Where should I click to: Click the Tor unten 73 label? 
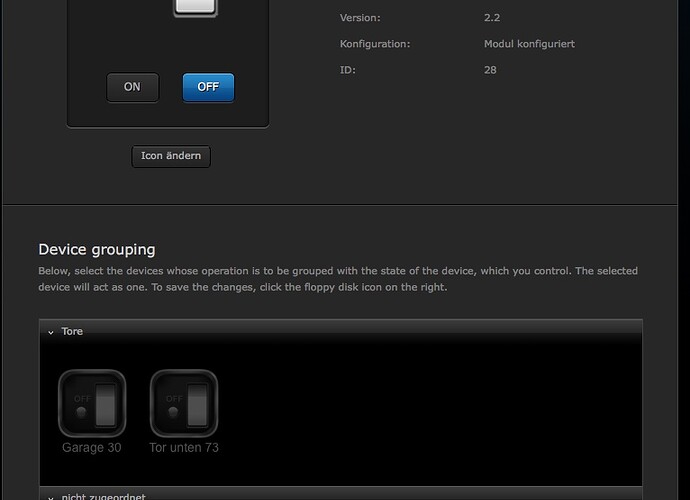coord(184,448)
